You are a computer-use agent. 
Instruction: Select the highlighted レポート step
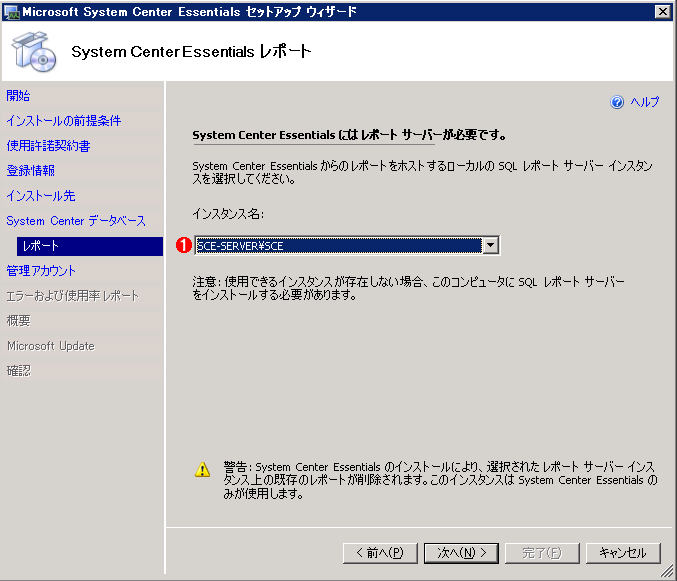(x=90, y=246)
